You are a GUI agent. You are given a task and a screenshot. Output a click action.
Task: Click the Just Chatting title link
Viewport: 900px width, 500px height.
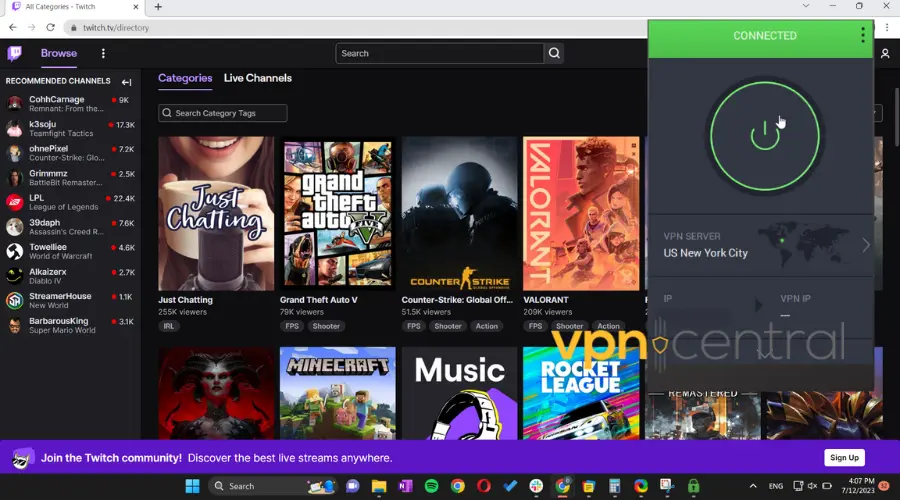[x=185, y=300]
